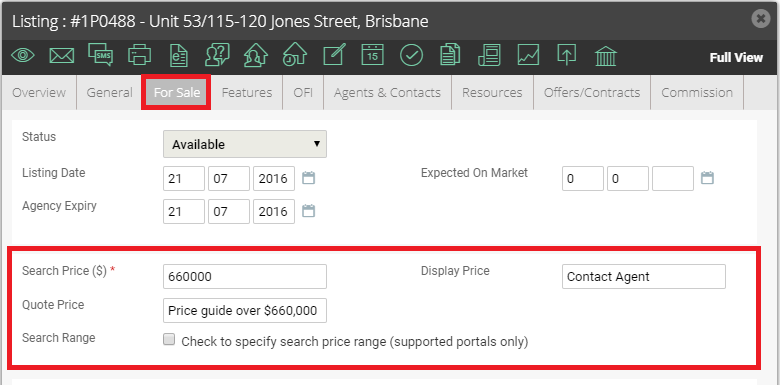Click the Full View link
The height and width of the screenshot is (385, 781).
click(x=736, y=58)
